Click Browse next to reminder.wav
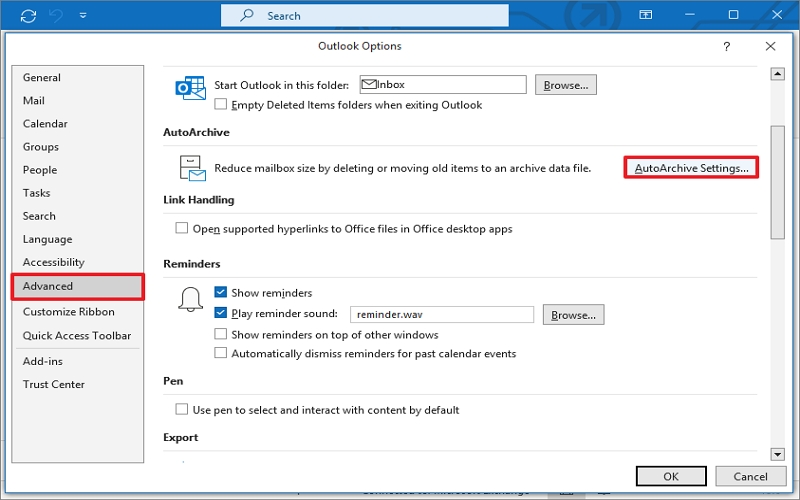 [573, 315]
